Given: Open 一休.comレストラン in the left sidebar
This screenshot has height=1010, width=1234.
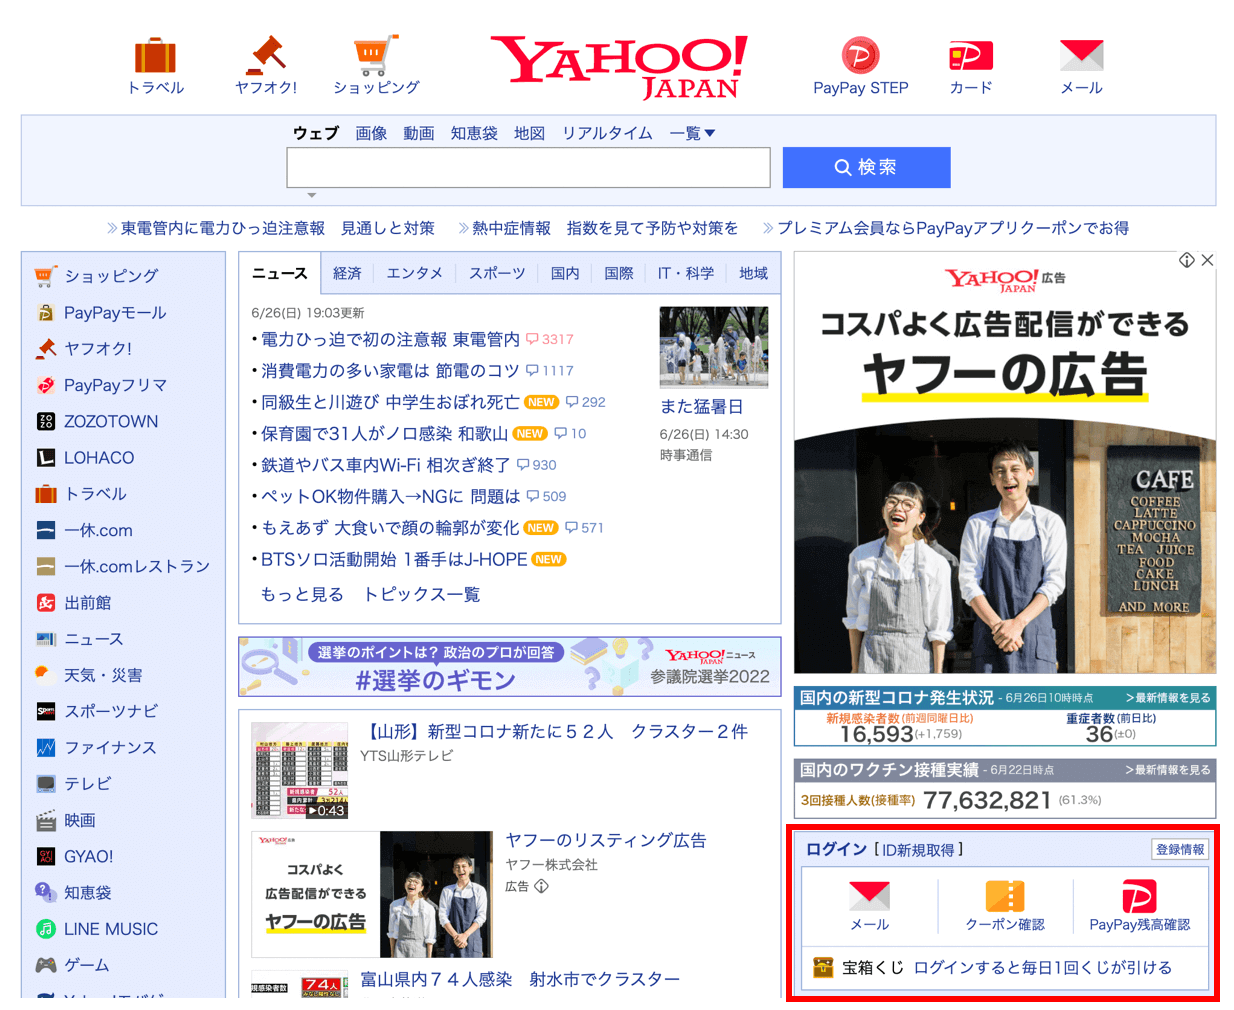Looking at the screenshot, I should (x=137, y=567).
